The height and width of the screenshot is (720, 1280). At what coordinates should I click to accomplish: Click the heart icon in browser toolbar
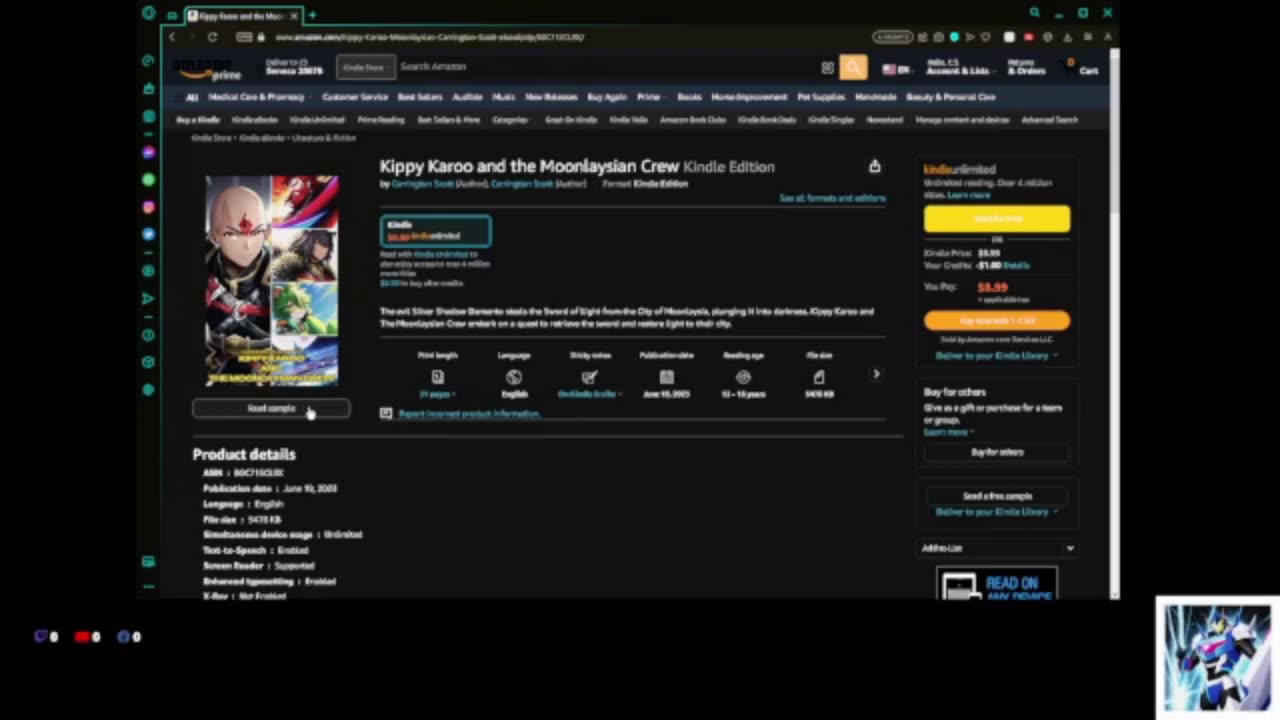click(x=986, y=37)
